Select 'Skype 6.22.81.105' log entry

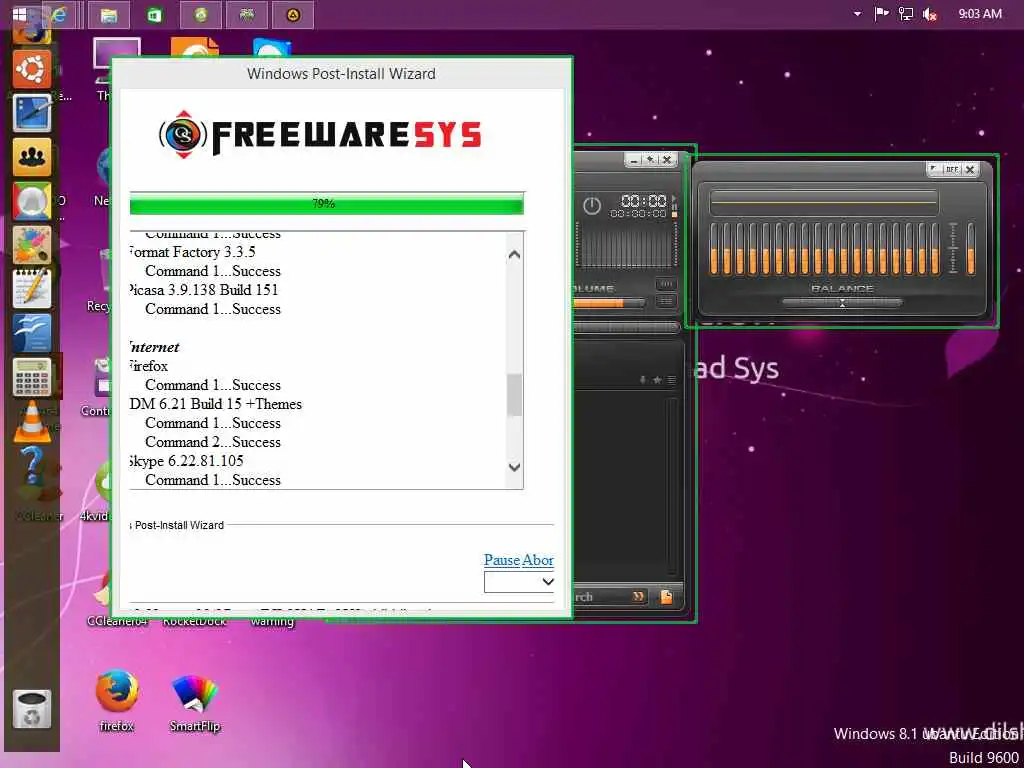tap(186, 461)
